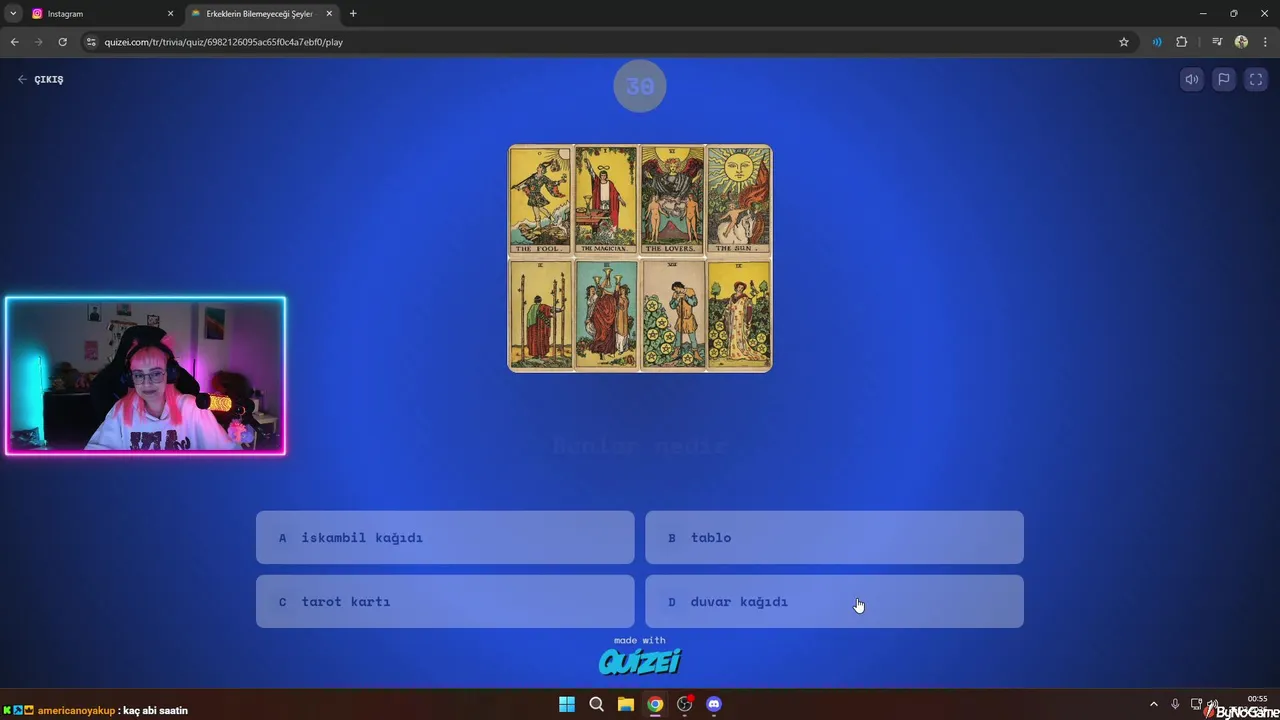Reload the current page
The image size is (1280, 720).
pyautogui.click(x=62, y=42)
